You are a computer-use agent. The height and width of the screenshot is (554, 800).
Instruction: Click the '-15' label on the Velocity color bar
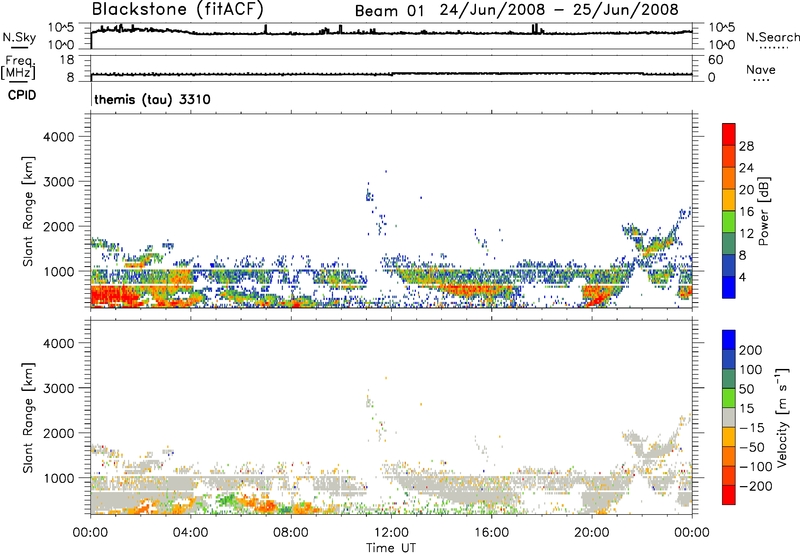752,427
